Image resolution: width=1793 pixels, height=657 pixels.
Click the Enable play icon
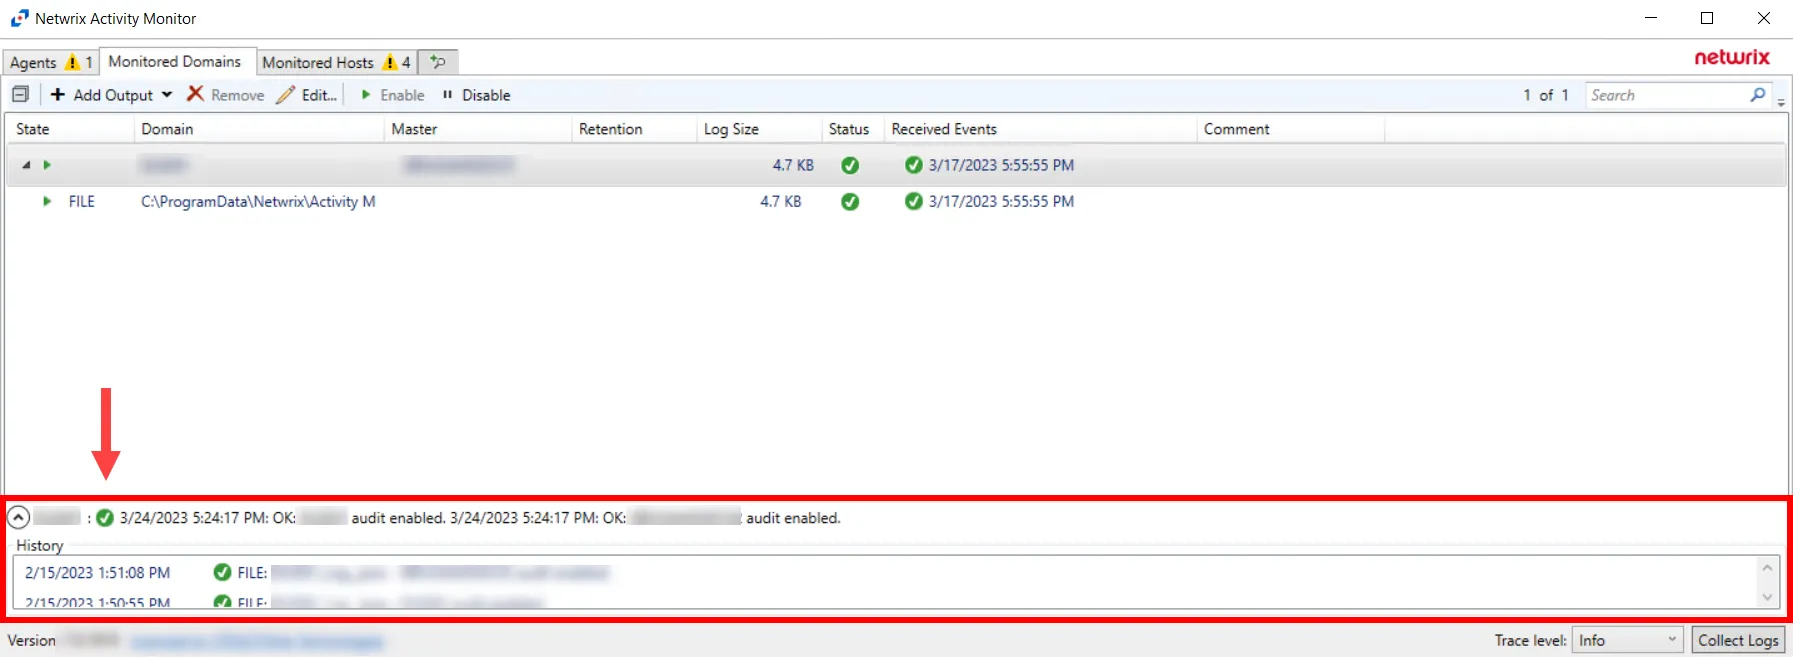(366, 95)
